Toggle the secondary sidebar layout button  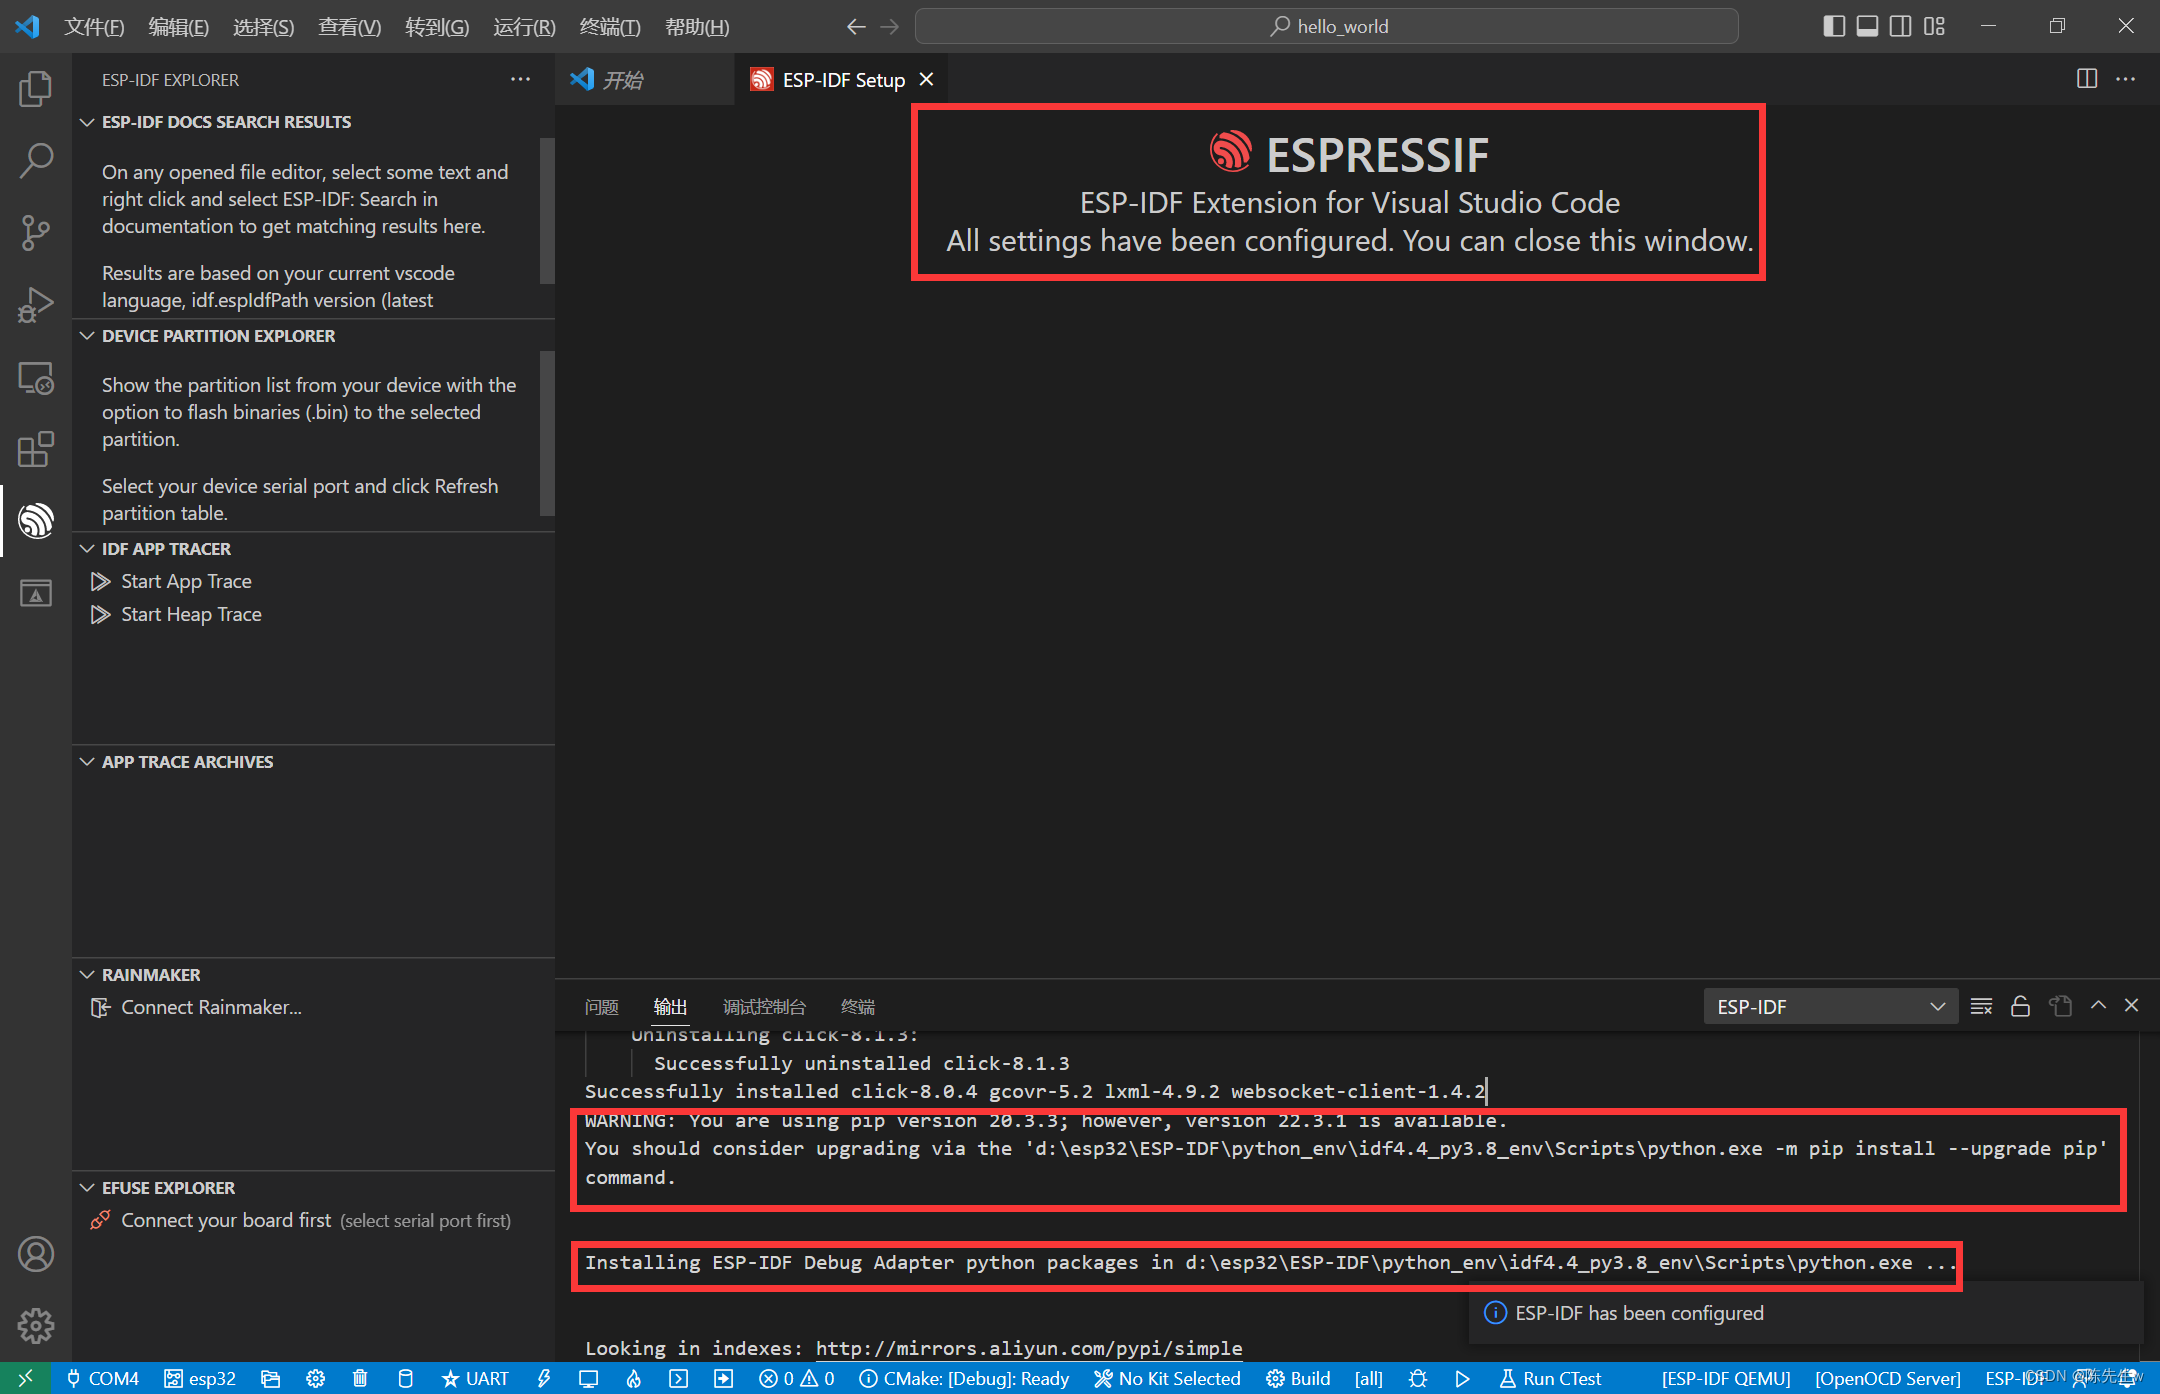[1901, 26]
